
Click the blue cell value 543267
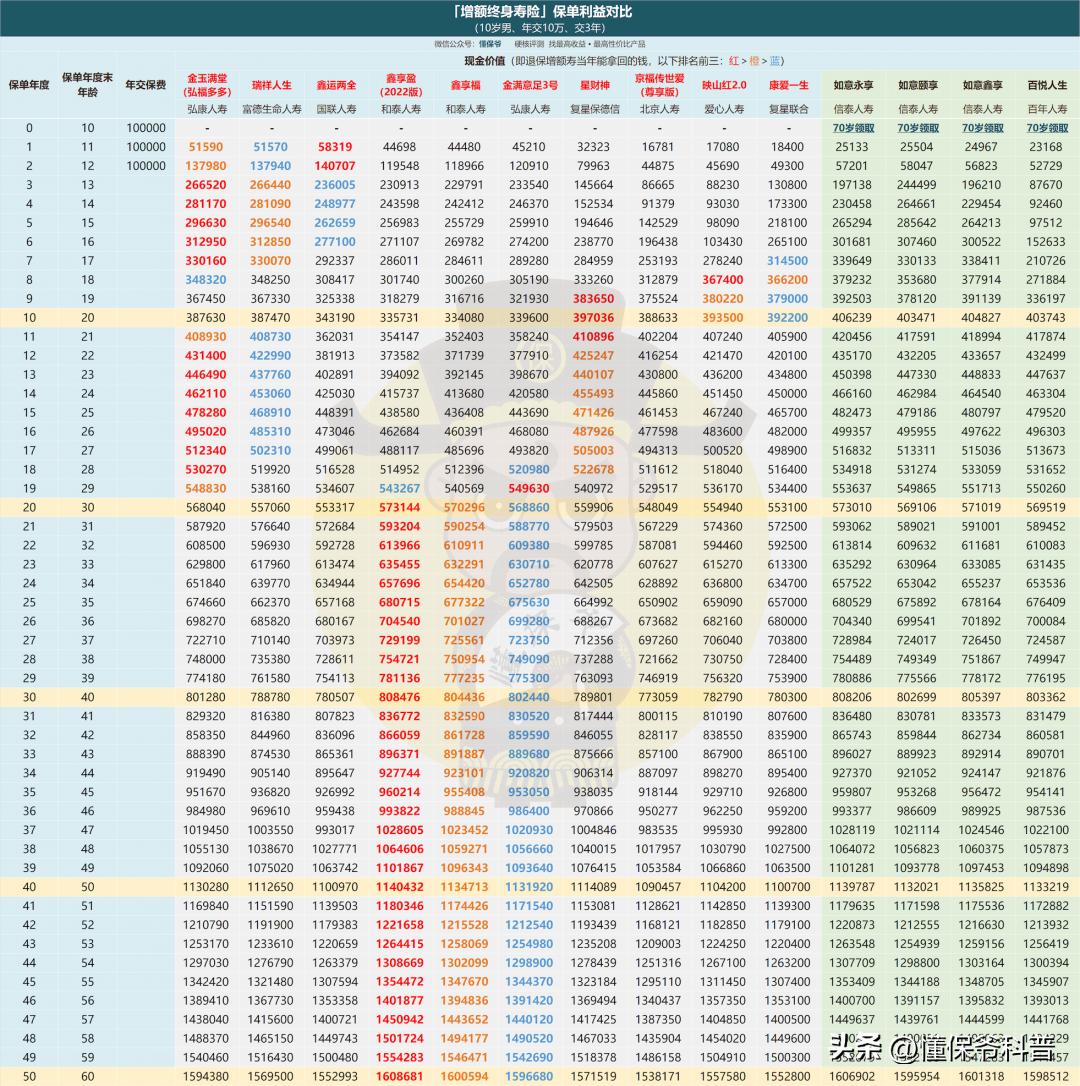pyautogui.click(x=399, y=488)
